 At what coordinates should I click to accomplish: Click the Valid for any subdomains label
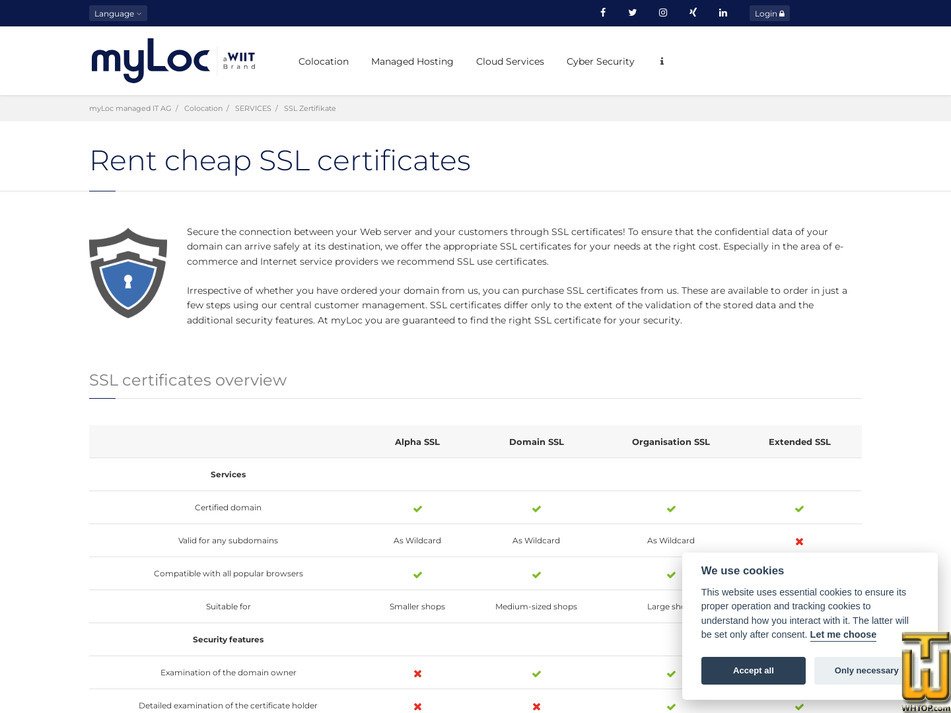pos(228,540)
